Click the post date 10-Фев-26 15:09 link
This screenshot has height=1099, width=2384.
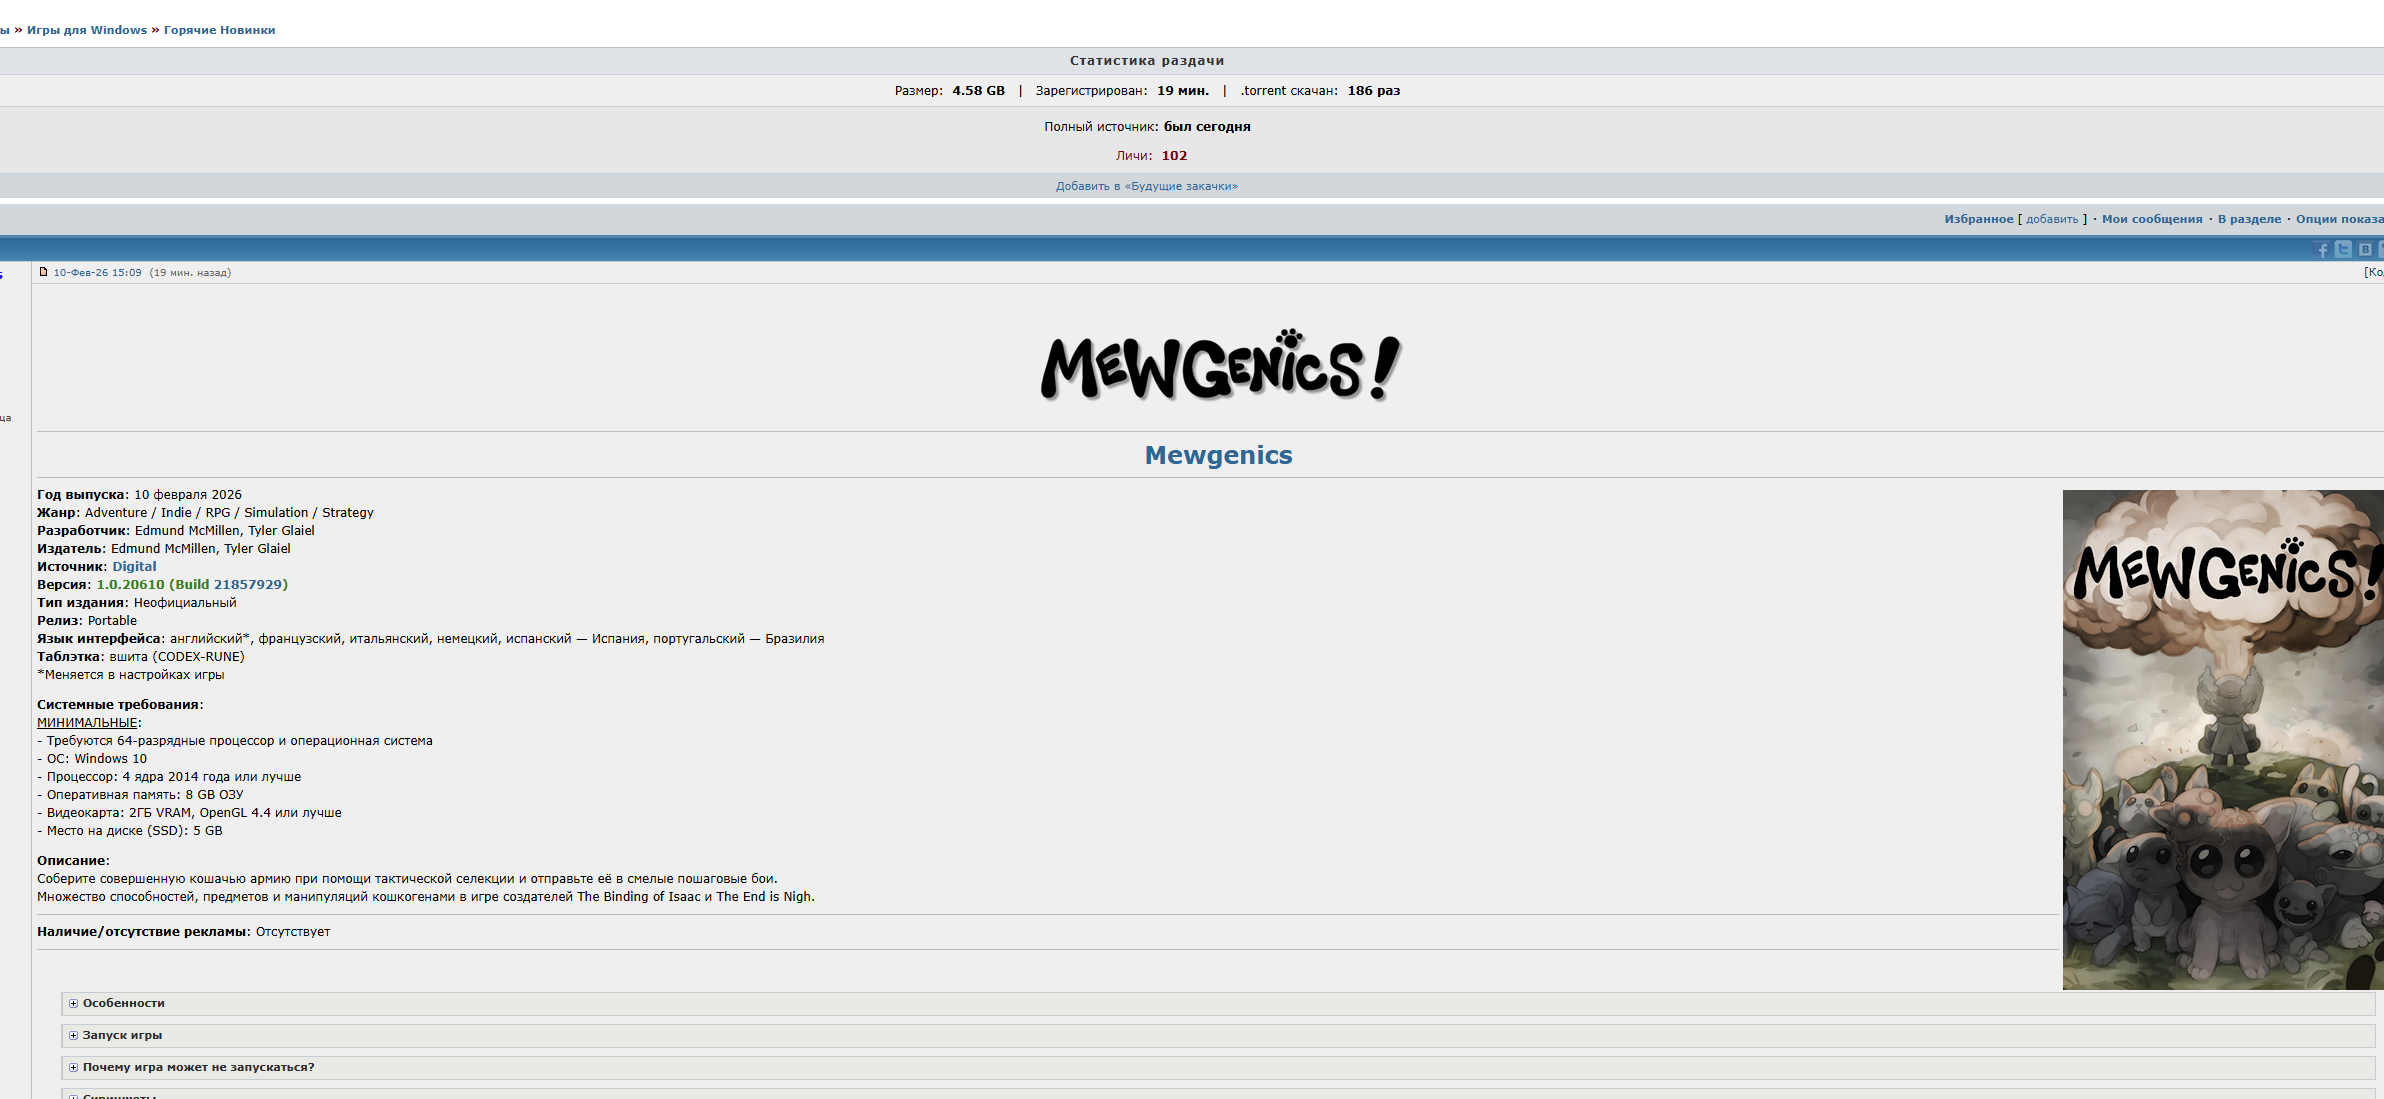[x=97, y=272]
